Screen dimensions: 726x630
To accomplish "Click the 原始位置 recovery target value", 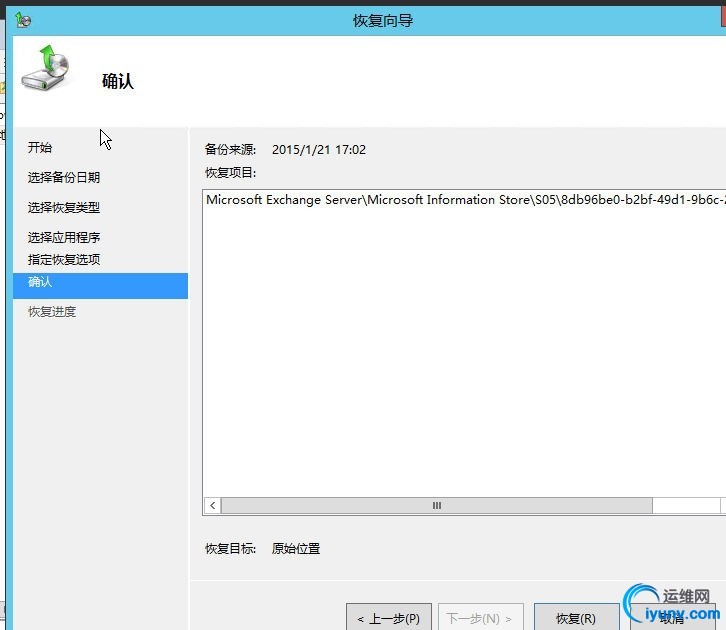I will pos(296,549).
